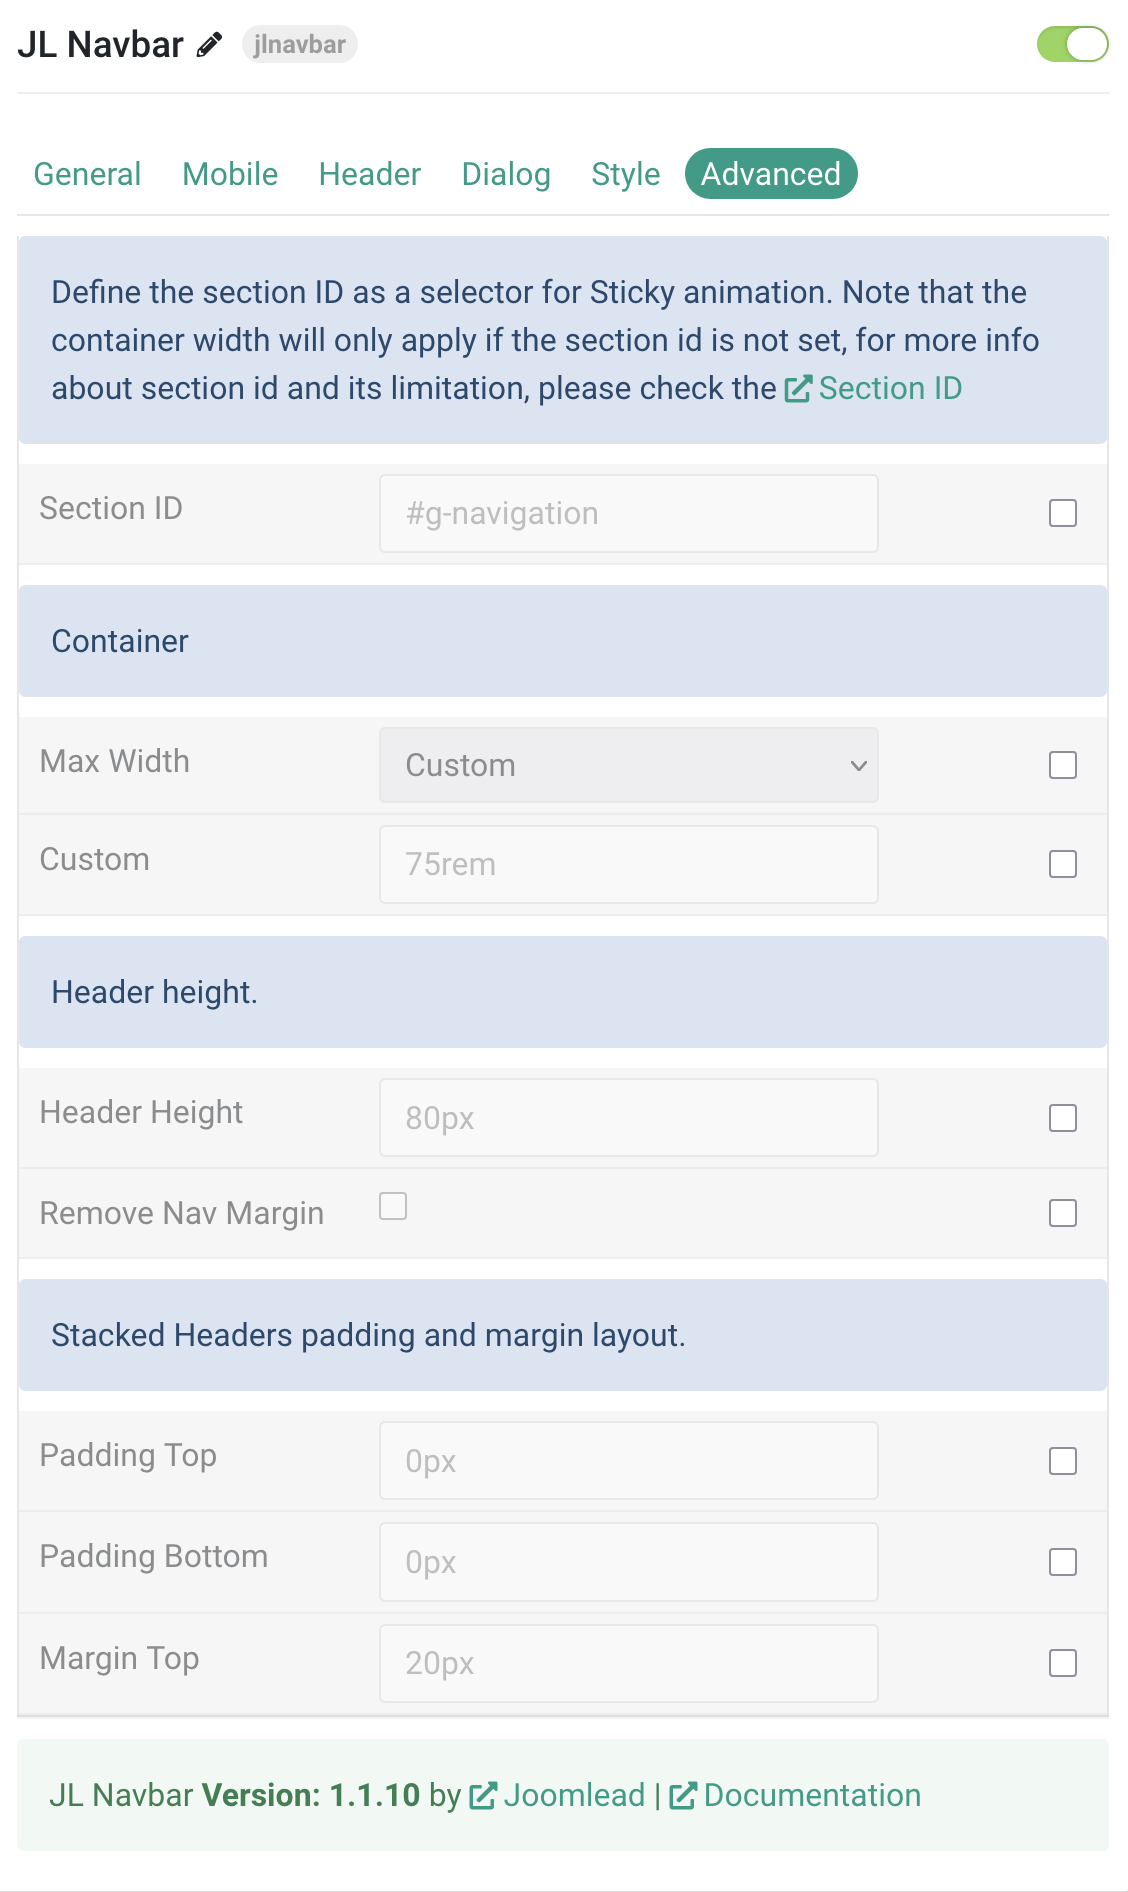Open the Section ID help link
The width and height of the screenshot is (1128, 1892).
[x=890, y=388]
